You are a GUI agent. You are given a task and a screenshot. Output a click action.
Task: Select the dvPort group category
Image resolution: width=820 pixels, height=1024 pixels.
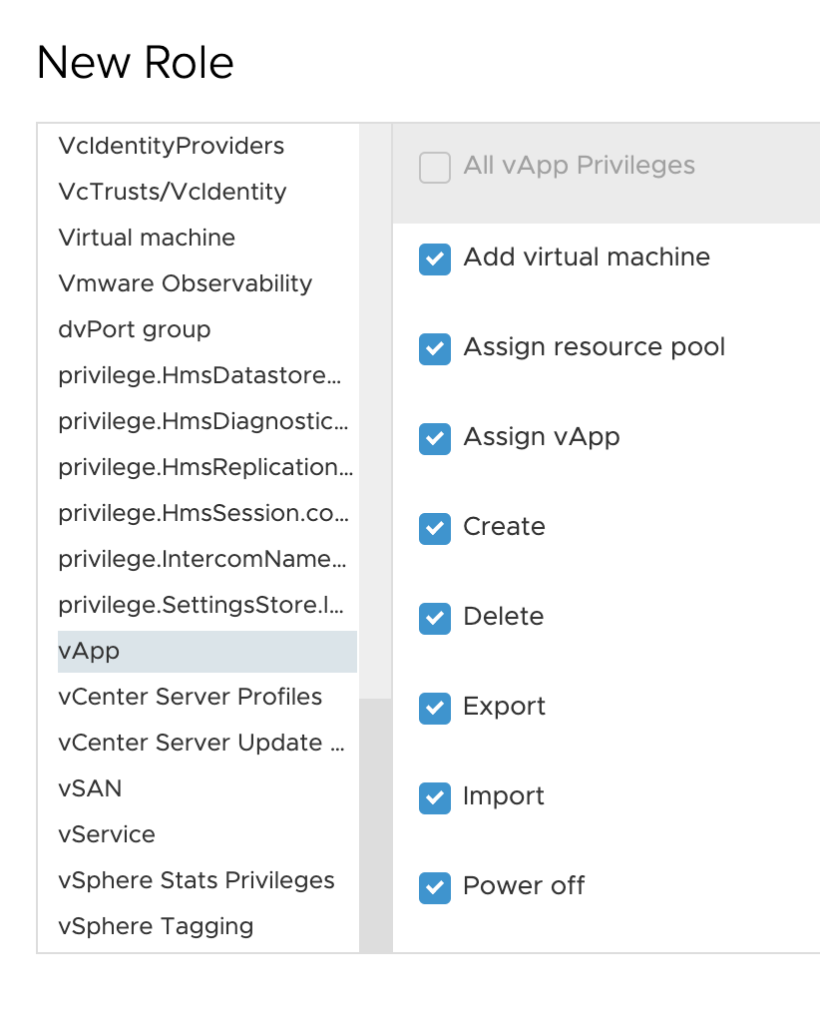[134, 329]
